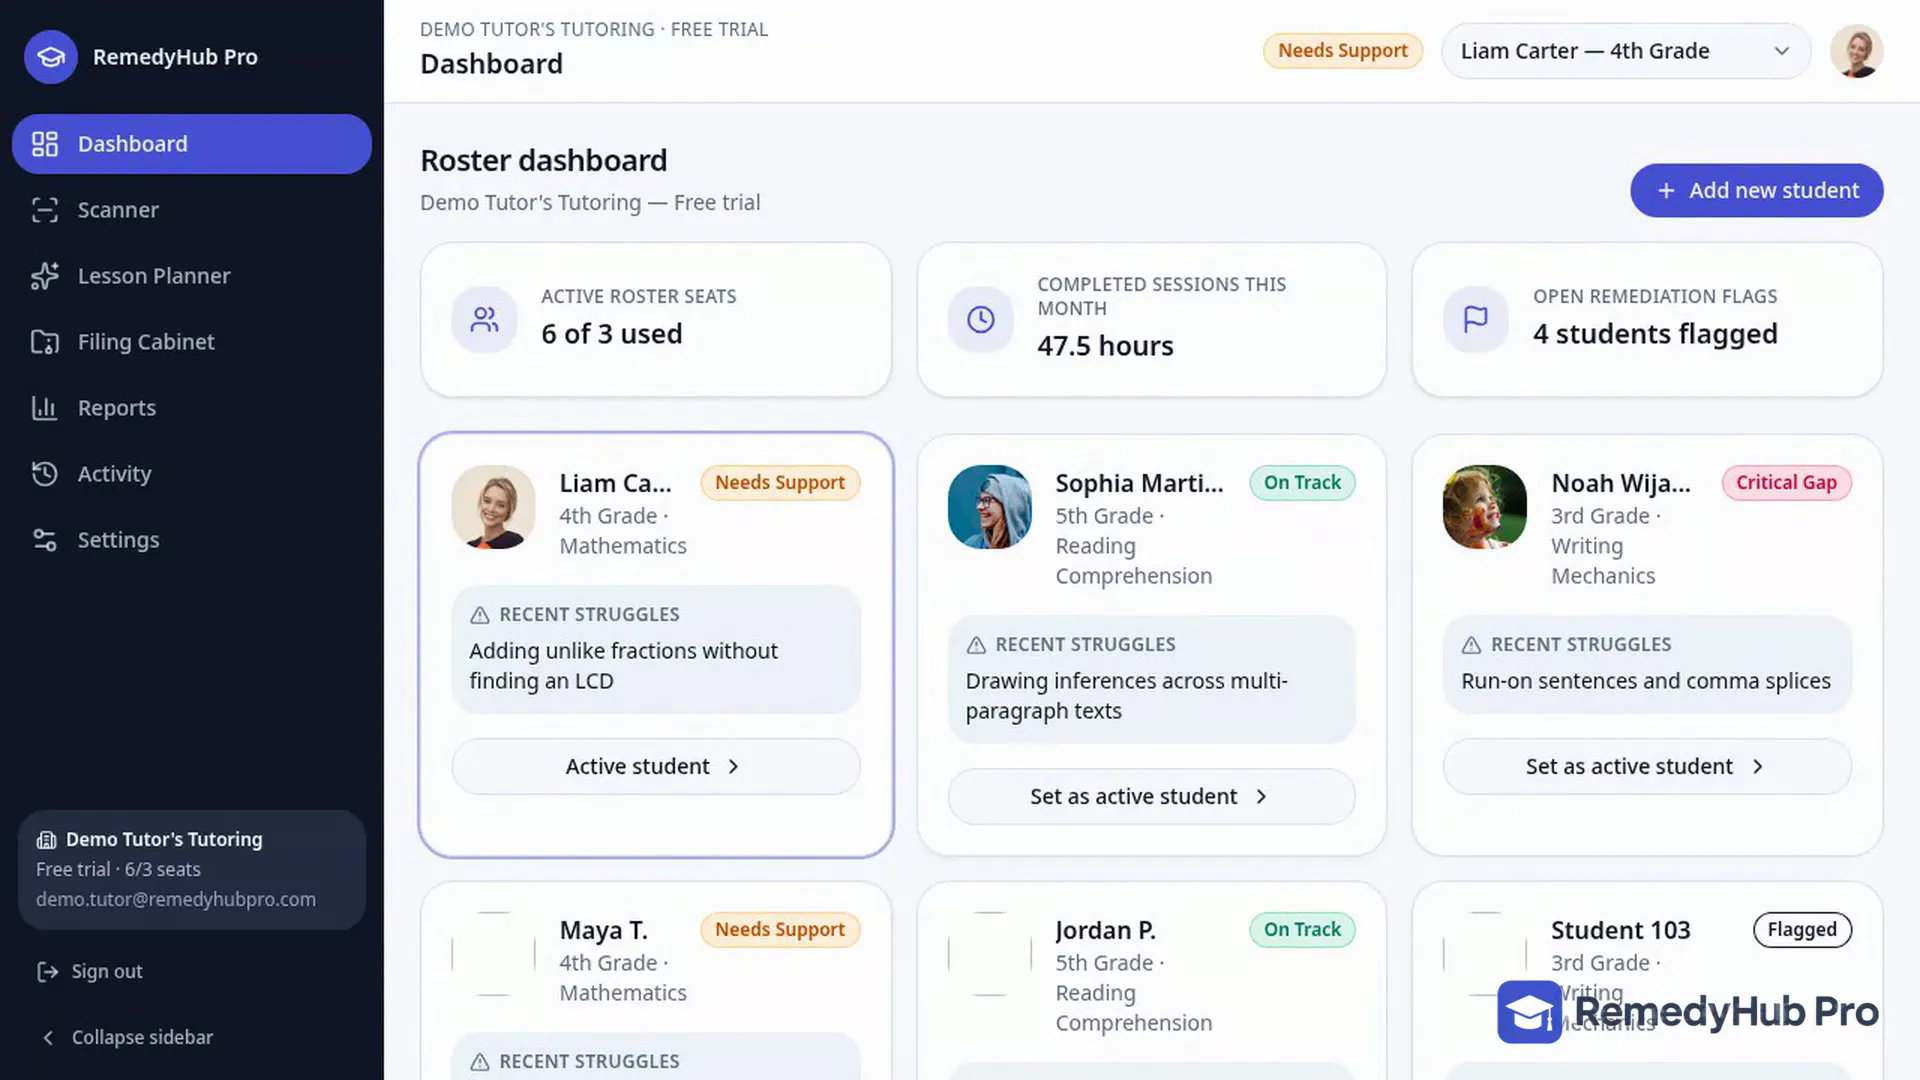Click Run-on sentences and comma splices text
Screen dimensions: 1920x1080
[x=1646, y=681]
